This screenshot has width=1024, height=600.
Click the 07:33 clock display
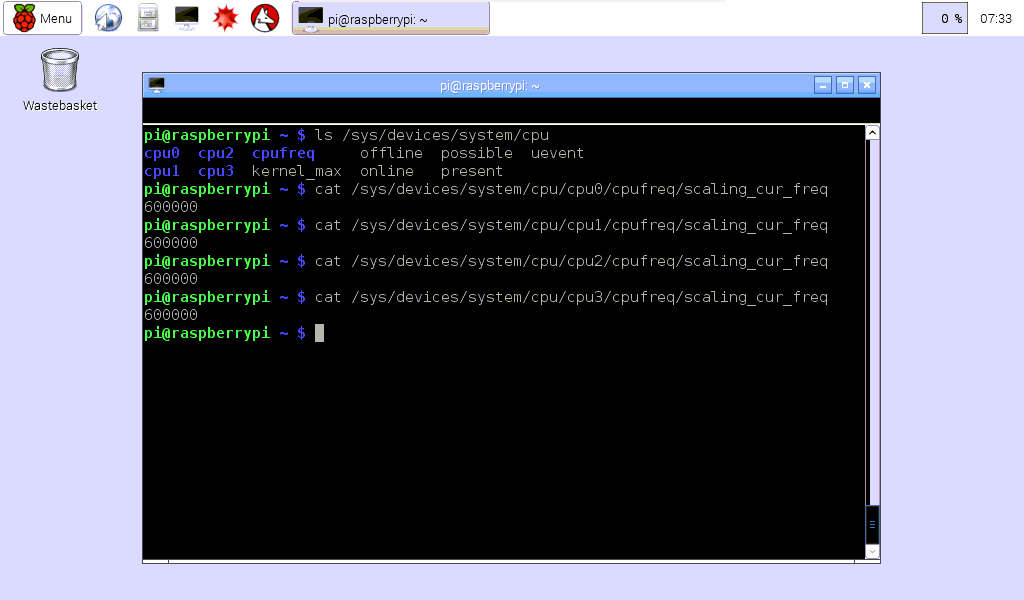pos(996,18)
